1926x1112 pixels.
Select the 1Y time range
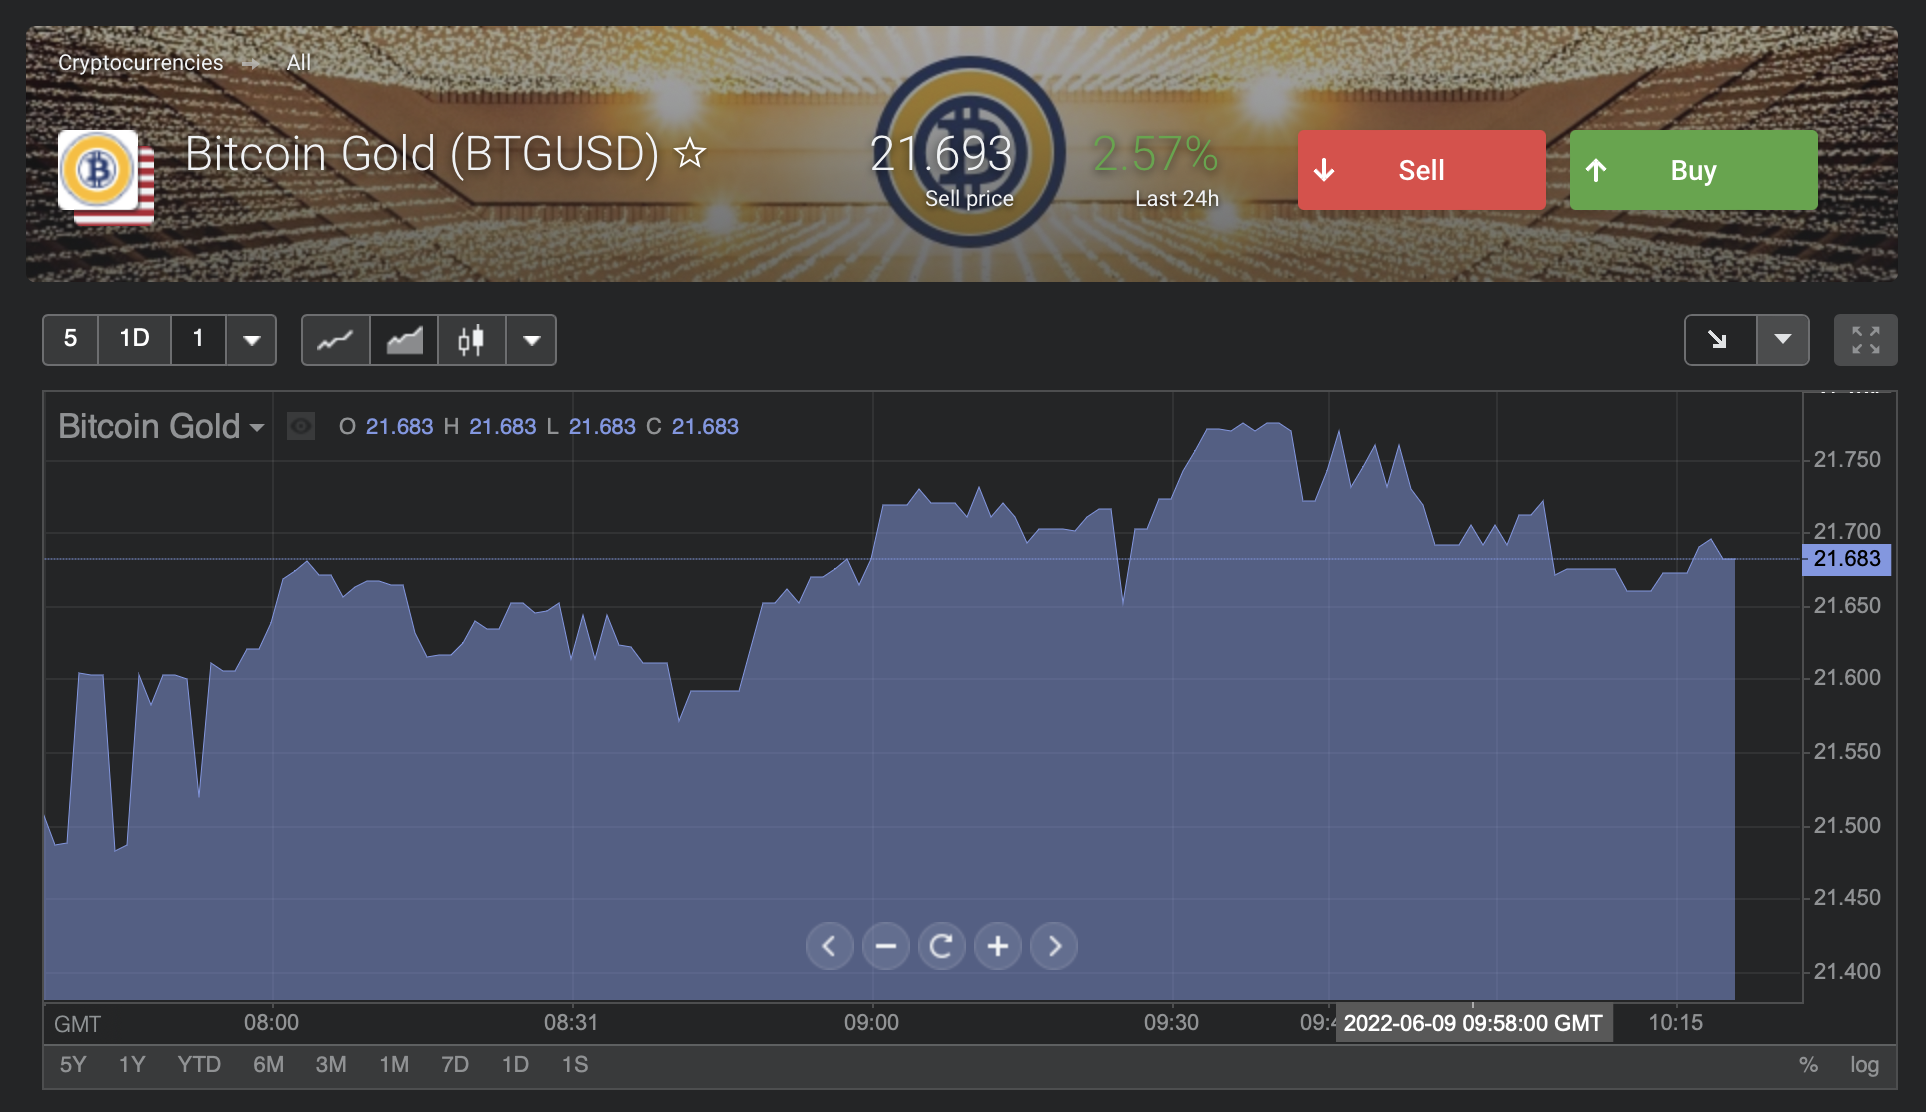click(132, 1065)
